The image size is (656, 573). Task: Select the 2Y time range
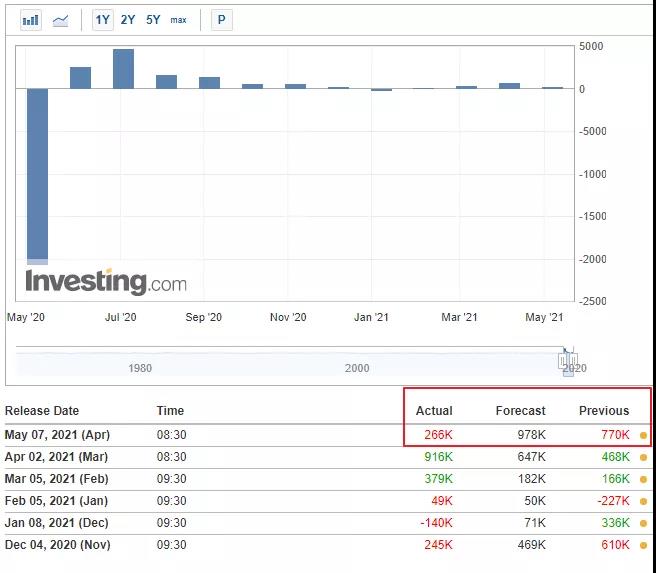pyautogui.click(x=128, y=20)
